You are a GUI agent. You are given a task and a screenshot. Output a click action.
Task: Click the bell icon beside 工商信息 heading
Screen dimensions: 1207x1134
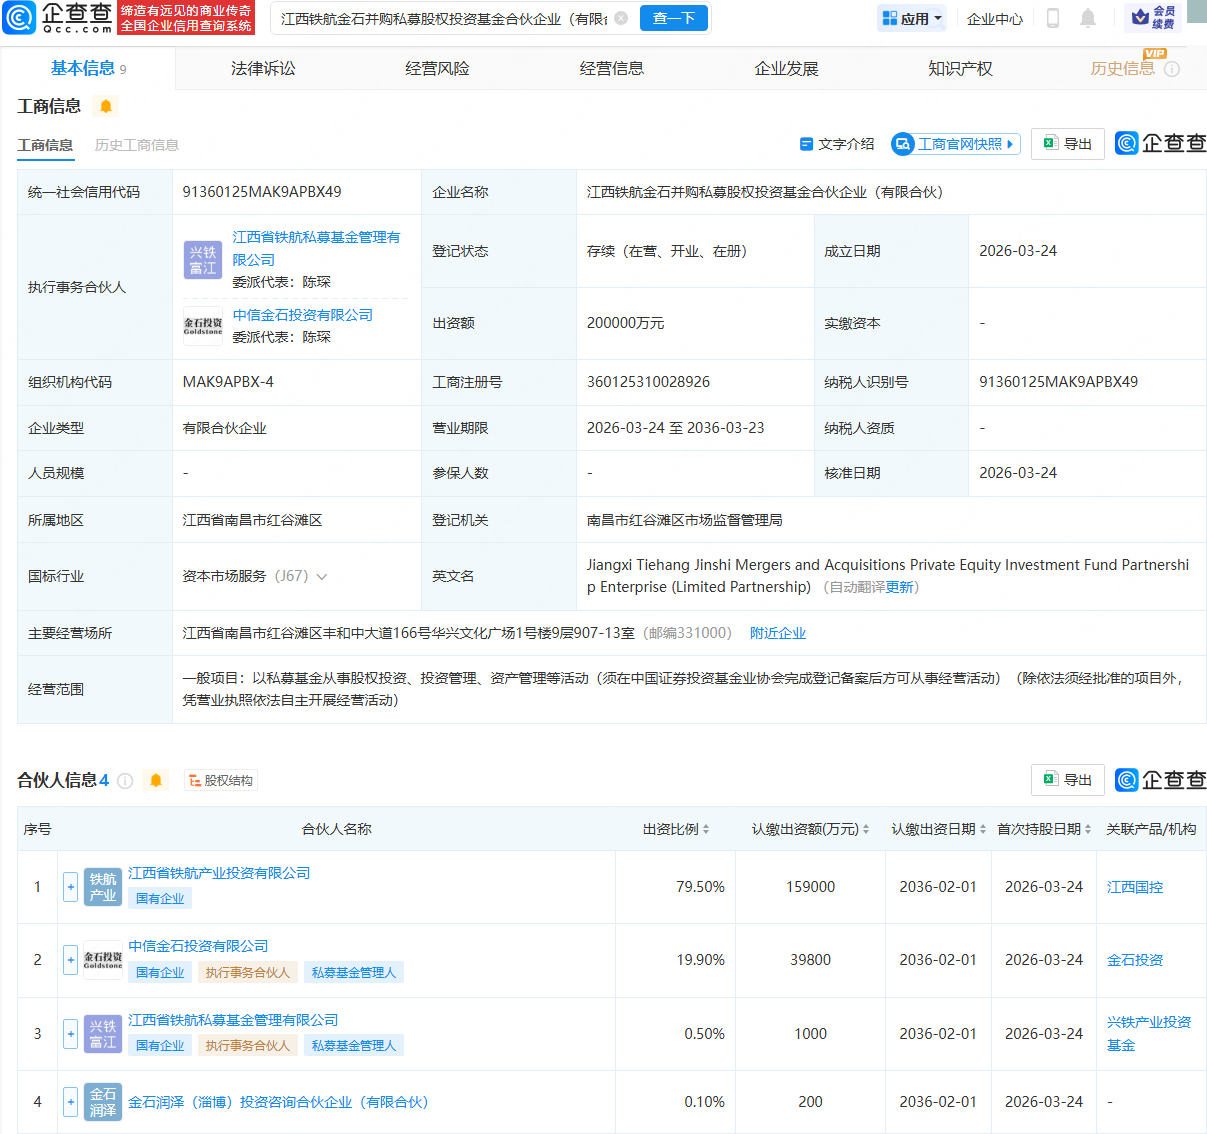click(105, 105)
